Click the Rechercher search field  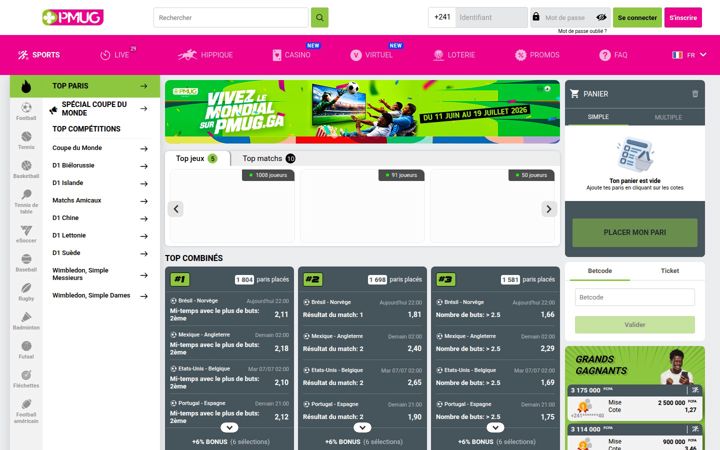pyautogui.click(x=231, y=17)
